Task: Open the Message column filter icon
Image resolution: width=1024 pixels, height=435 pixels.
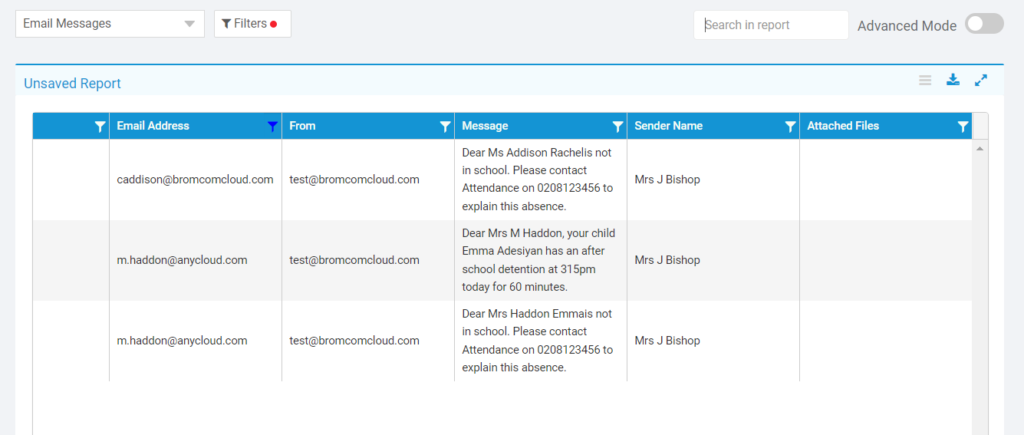Action: click(x=617, y=127)
